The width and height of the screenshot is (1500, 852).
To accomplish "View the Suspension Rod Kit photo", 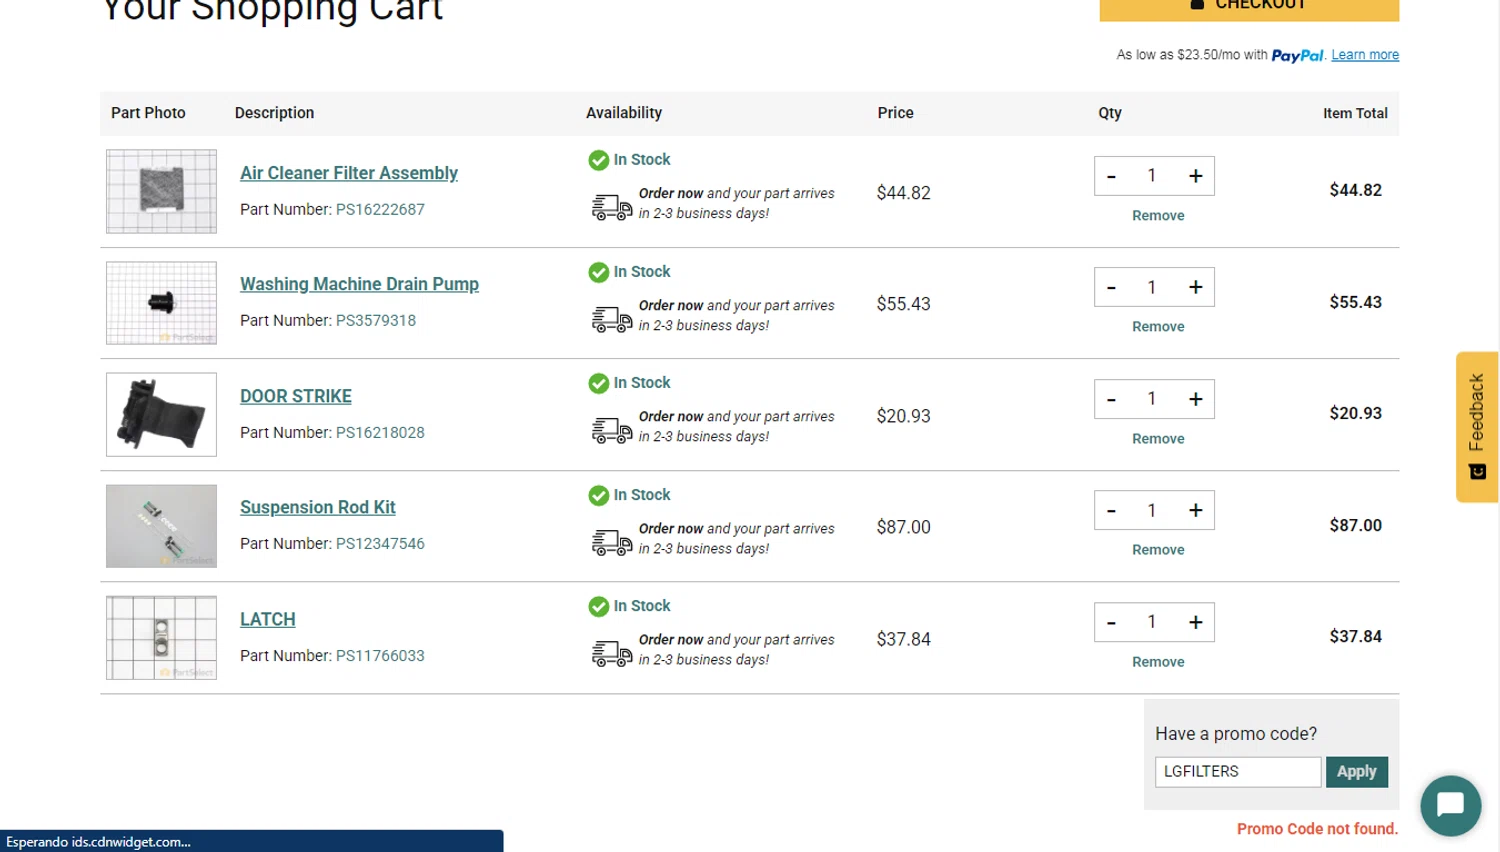I will tap(161, 526).
